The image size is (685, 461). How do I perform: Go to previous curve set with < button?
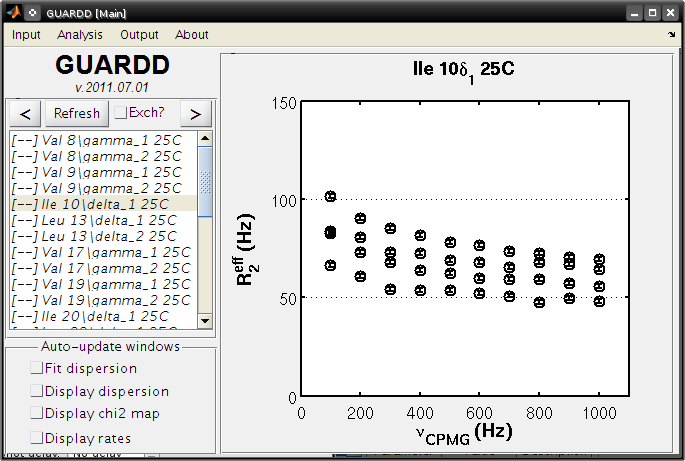click(25, 114)
